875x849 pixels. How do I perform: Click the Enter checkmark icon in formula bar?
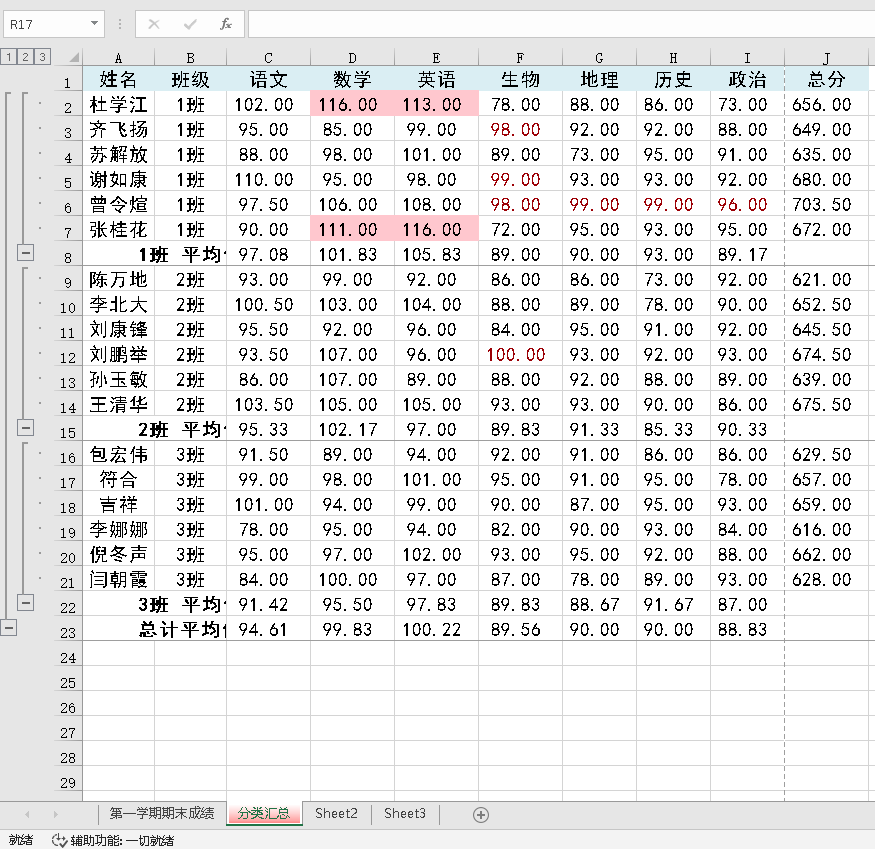coord(190,23)
